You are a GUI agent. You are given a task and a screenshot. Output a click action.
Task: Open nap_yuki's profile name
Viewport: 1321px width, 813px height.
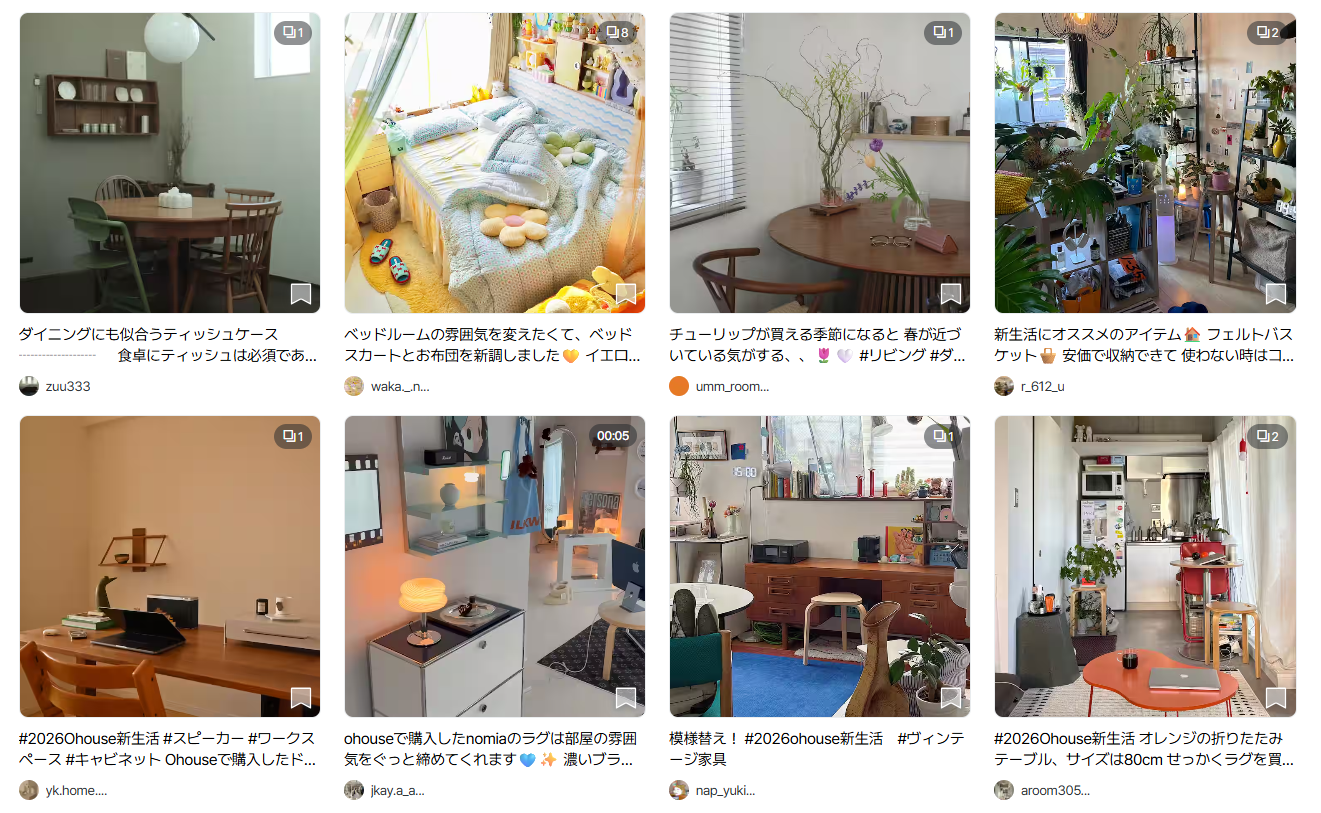tap(725, 790)
